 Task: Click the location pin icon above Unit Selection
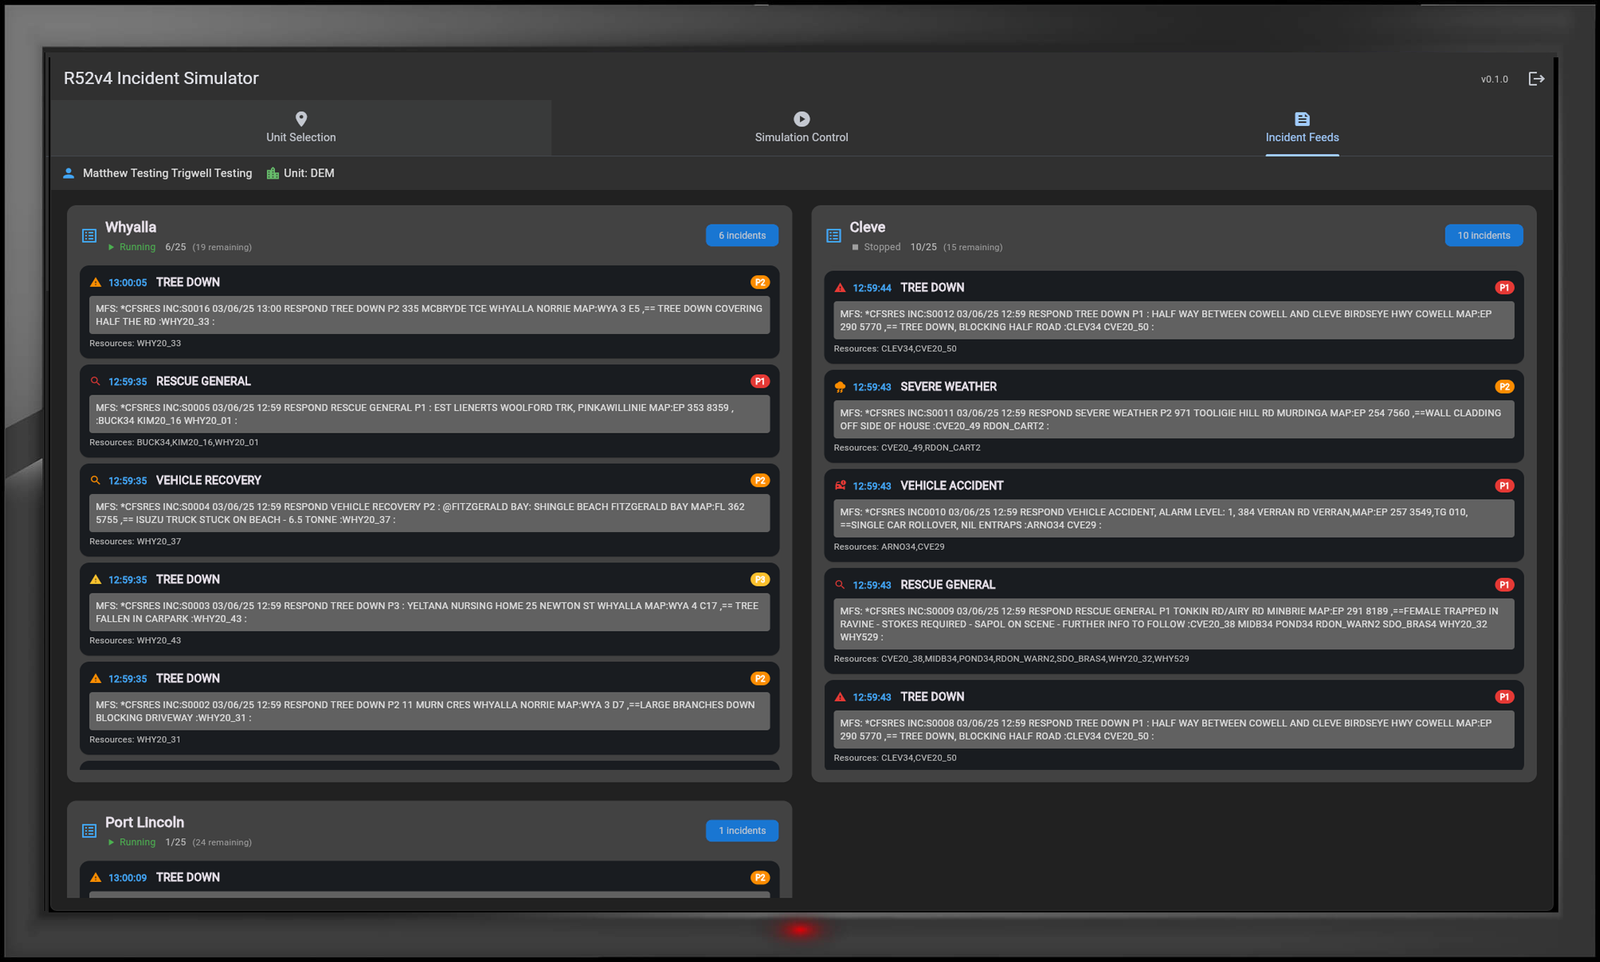pos(301,119)
